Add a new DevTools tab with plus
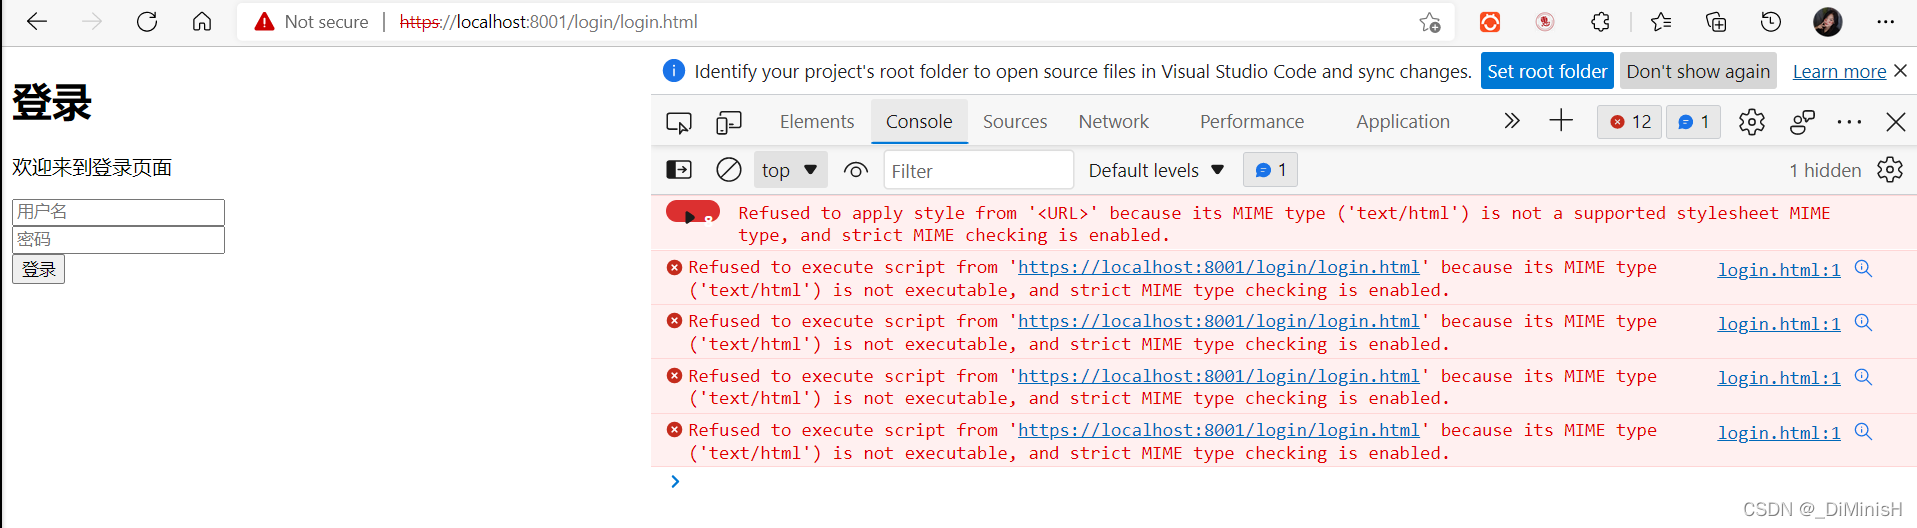 (1561, 121)
